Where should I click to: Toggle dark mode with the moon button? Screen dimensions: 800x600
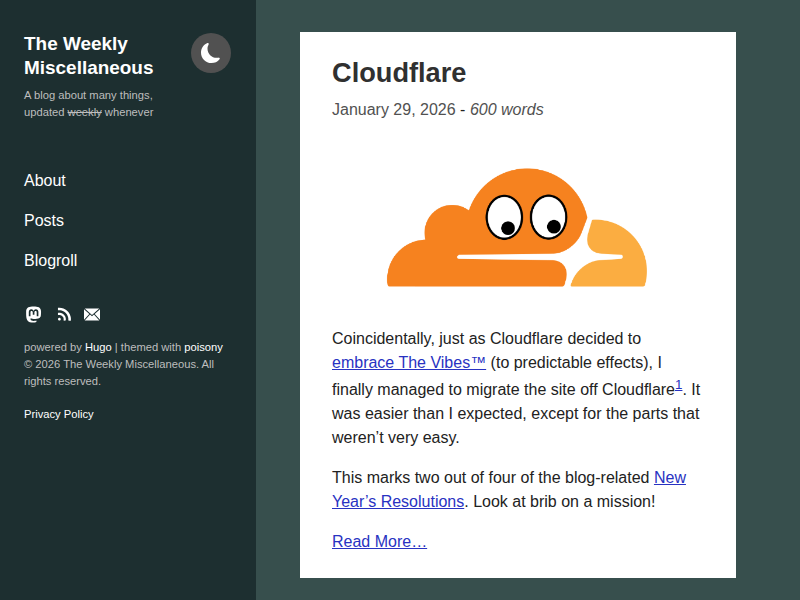211,53
